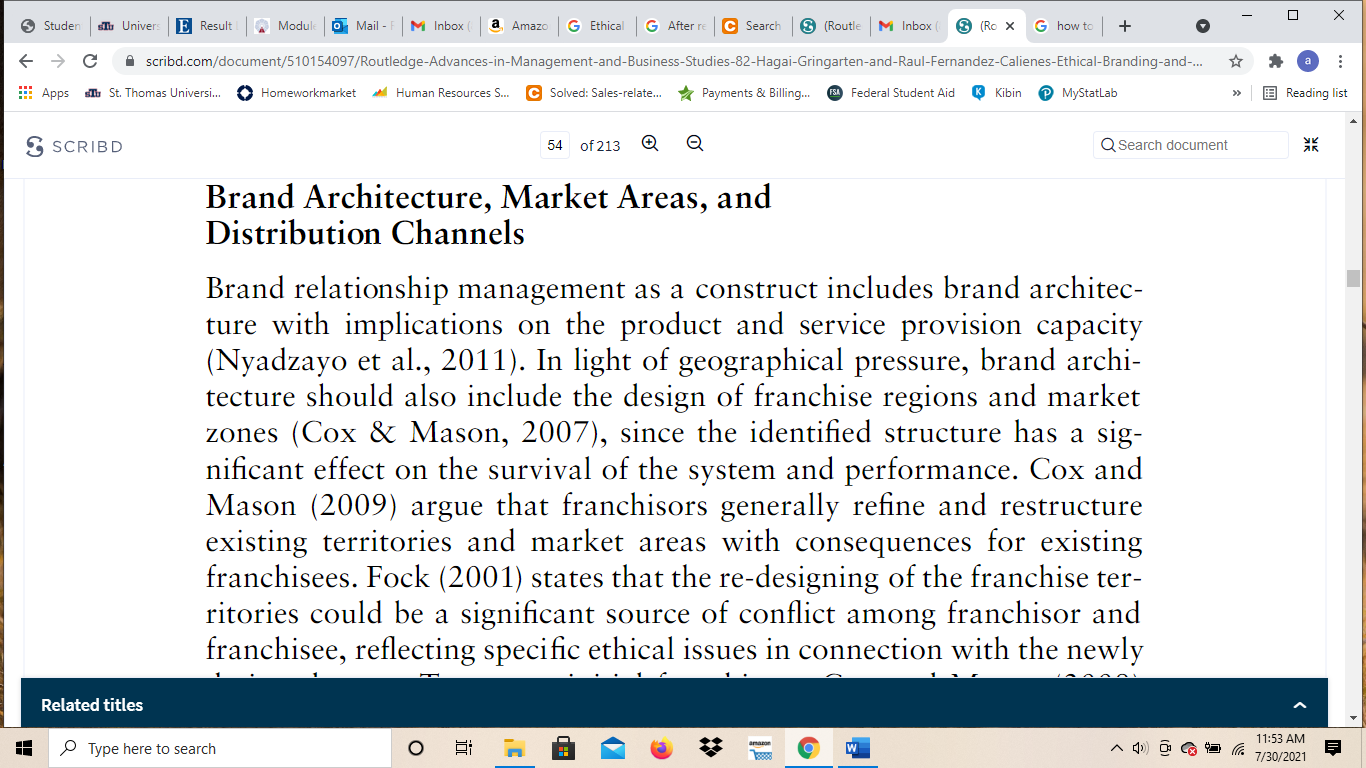
Task: Open Chrome's three-dot menu
Action: coord(1340,61)
